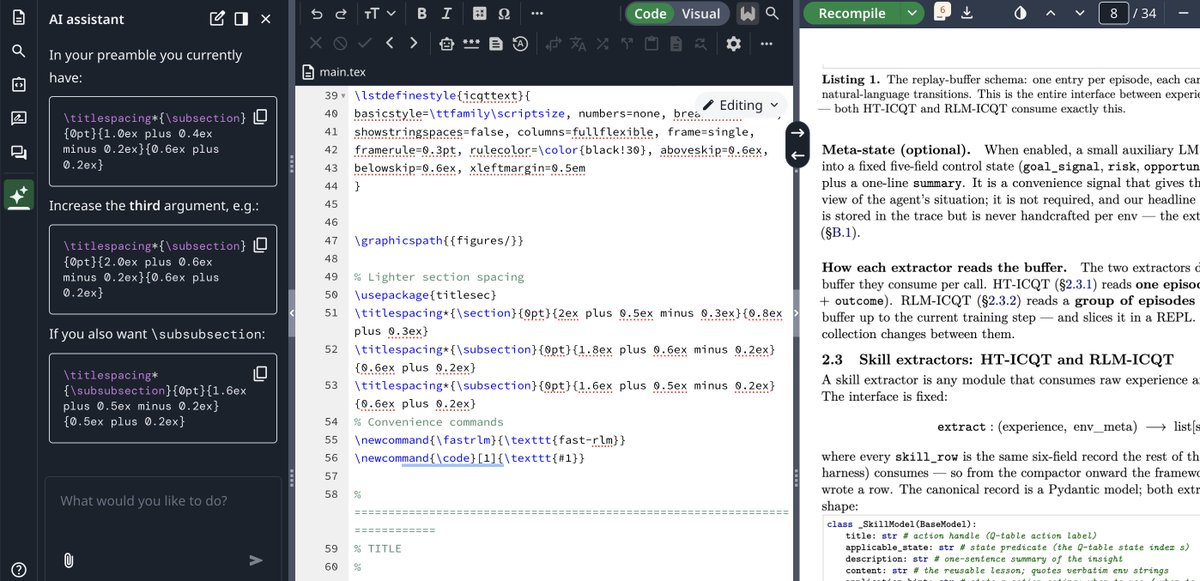Switch to the Code editor

click(x=650, y=14)
